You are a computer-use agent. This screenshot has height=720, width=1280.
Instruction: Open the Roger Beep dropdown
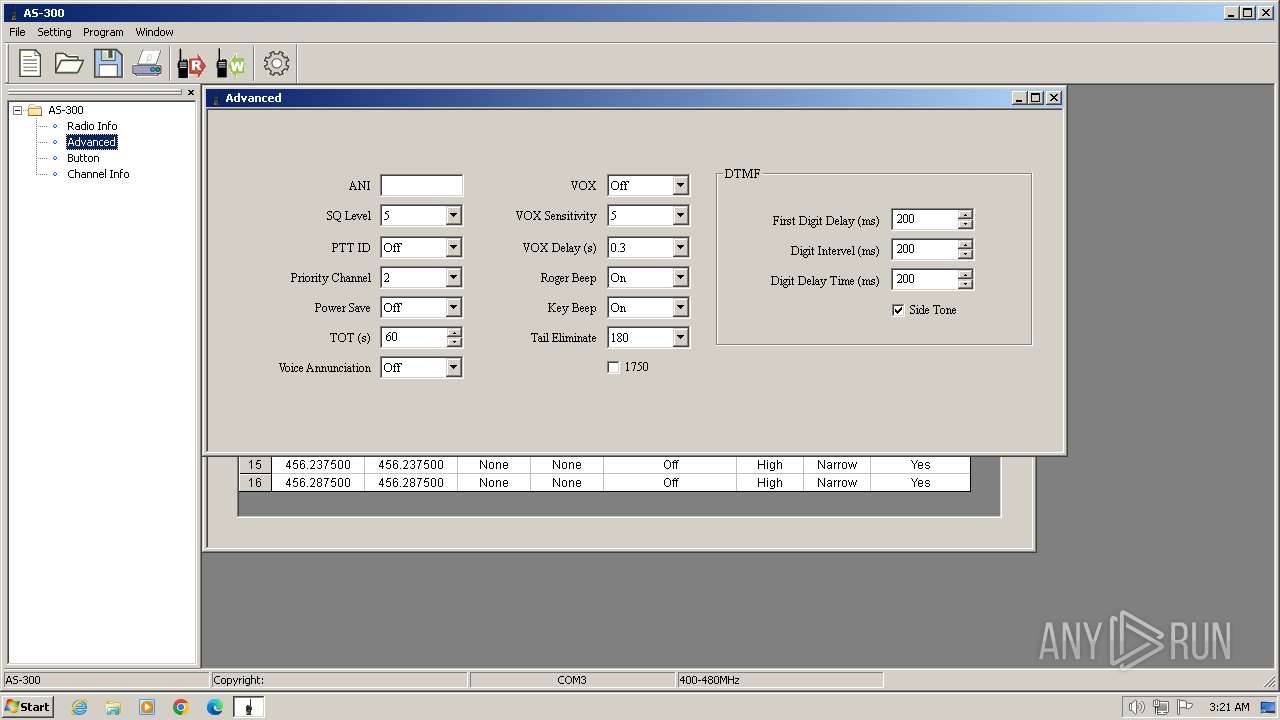click(680, 277)
